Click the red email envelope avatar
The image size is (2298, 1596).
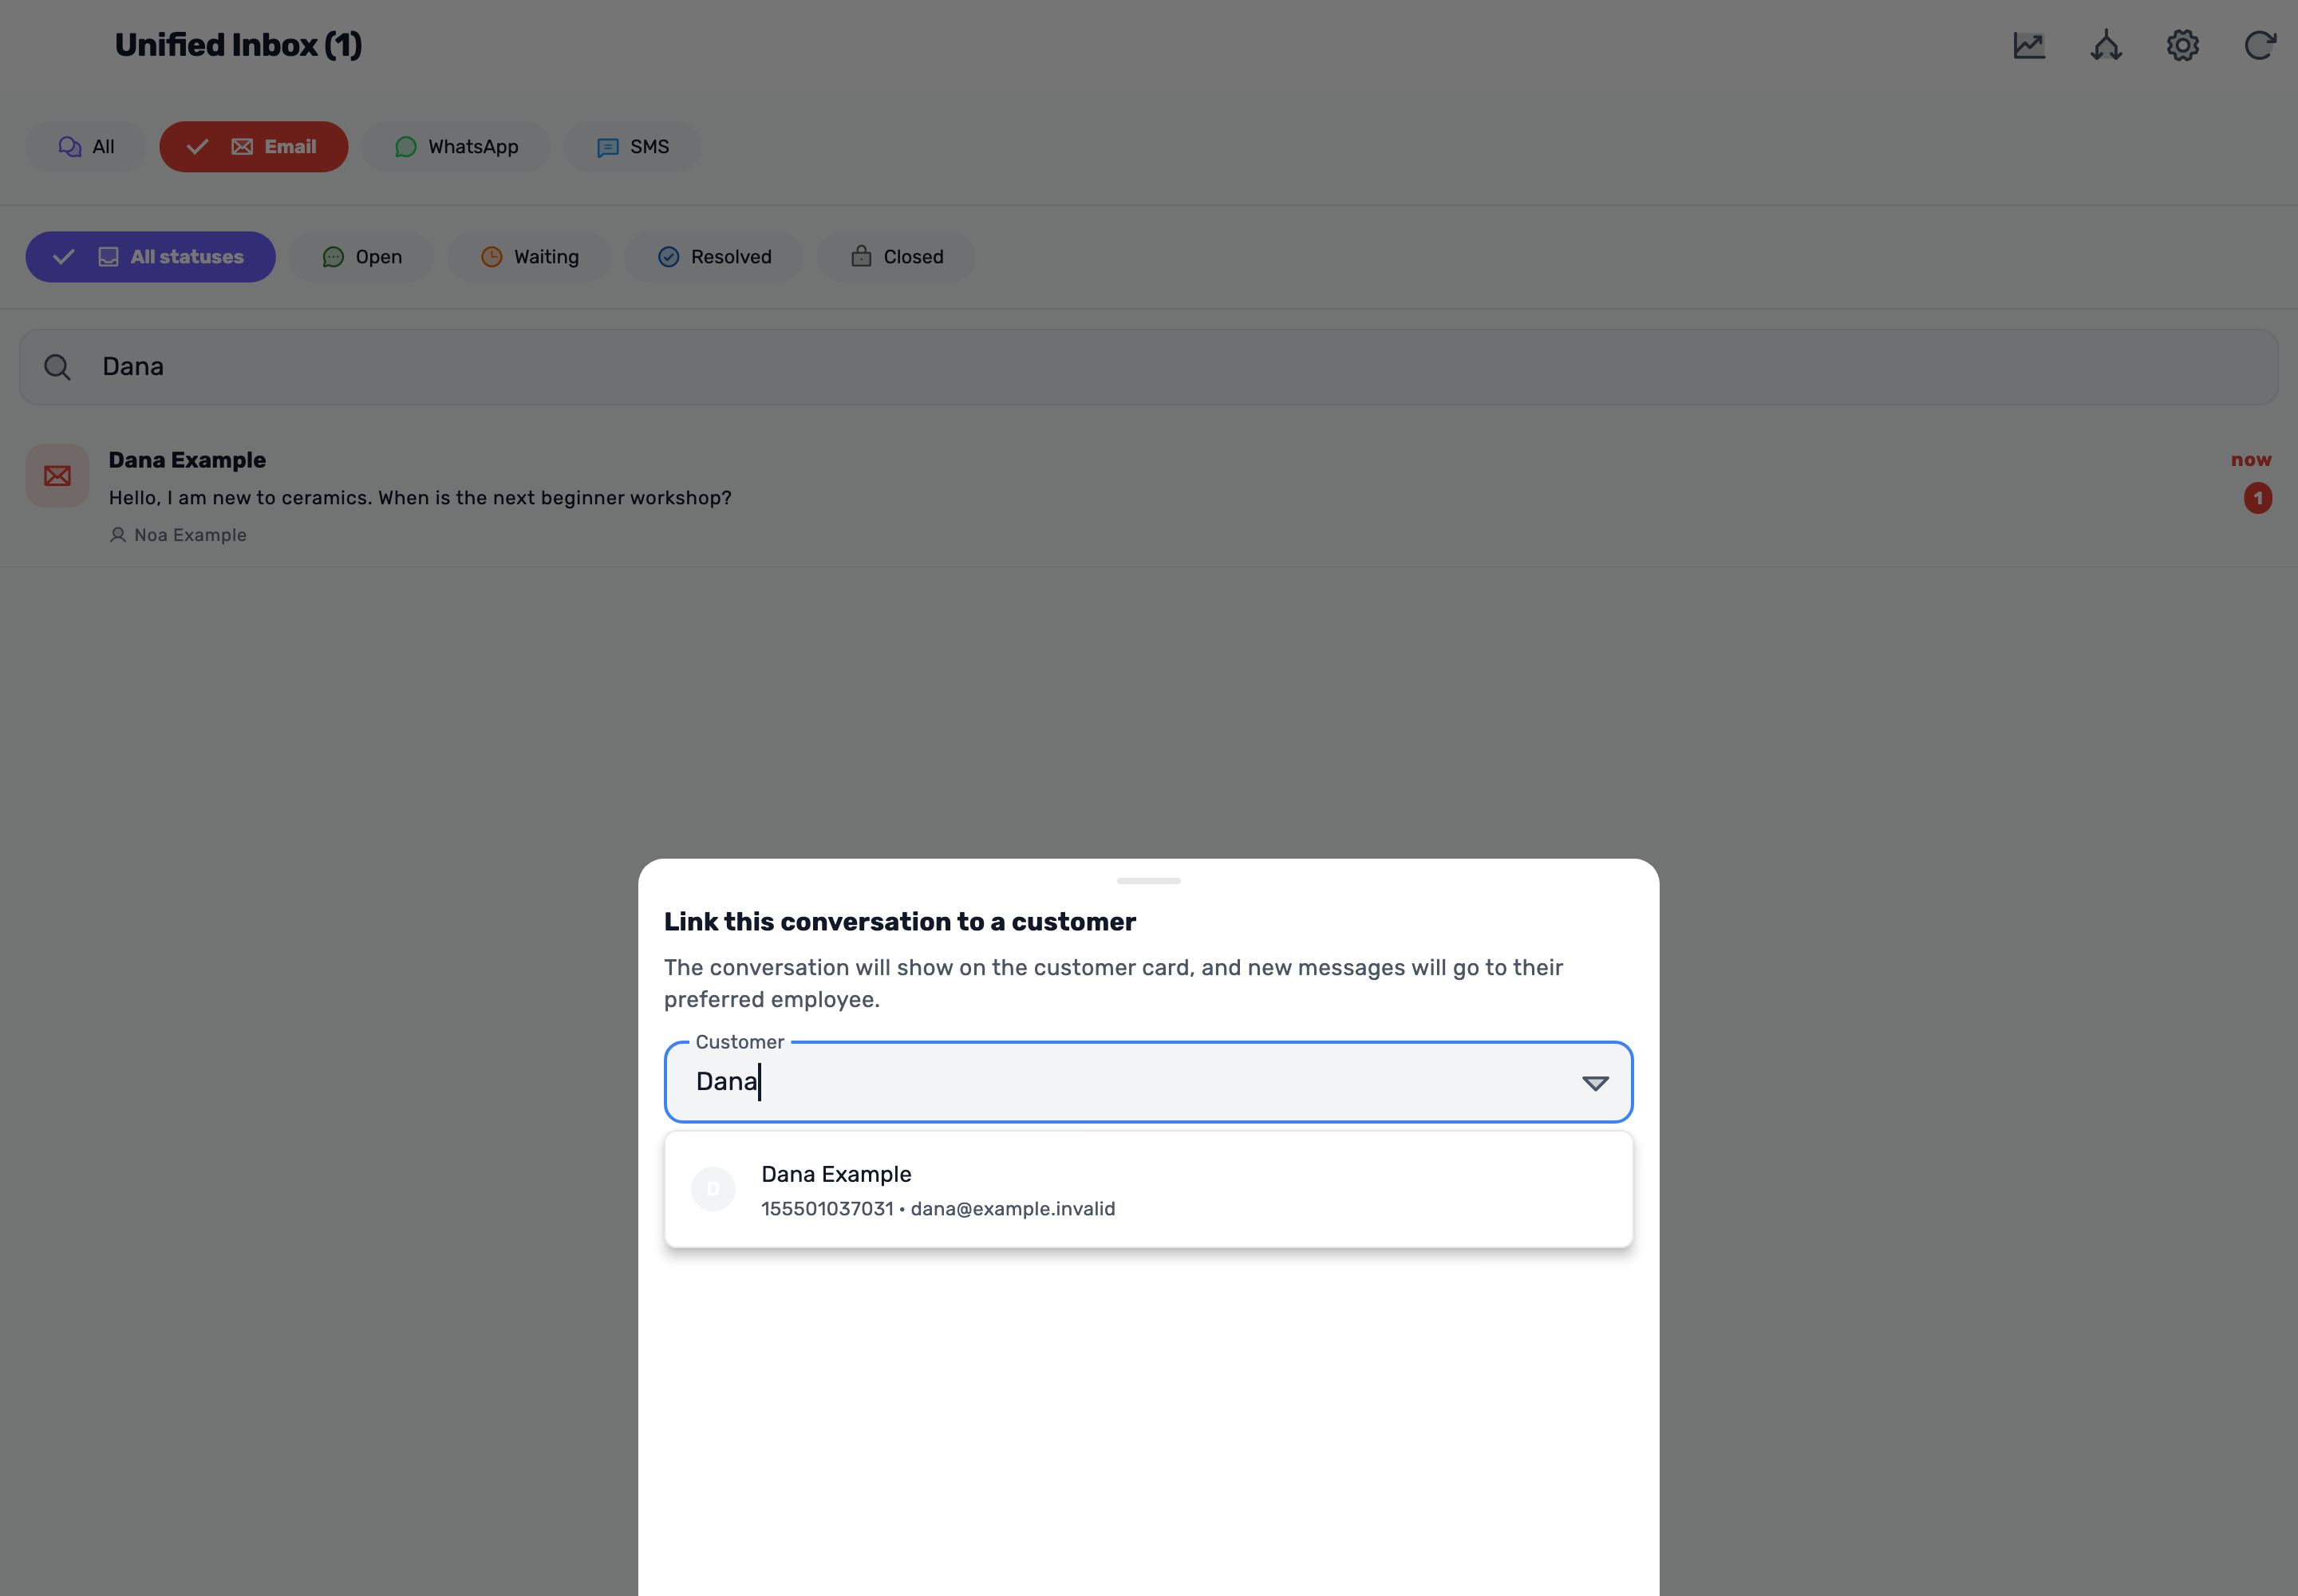click(57, 476)
